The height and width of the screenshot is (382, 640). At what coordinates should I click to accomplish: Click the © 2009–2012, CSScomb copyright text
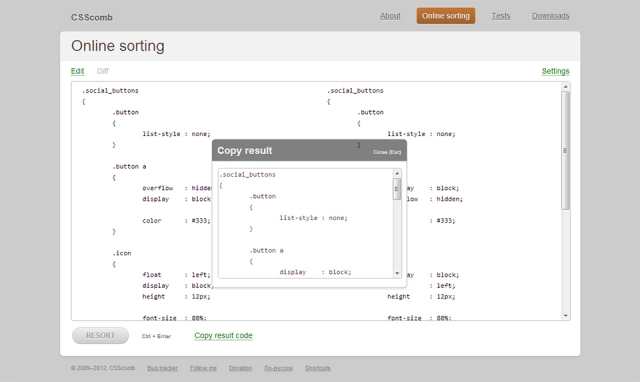tap(103, 368)
